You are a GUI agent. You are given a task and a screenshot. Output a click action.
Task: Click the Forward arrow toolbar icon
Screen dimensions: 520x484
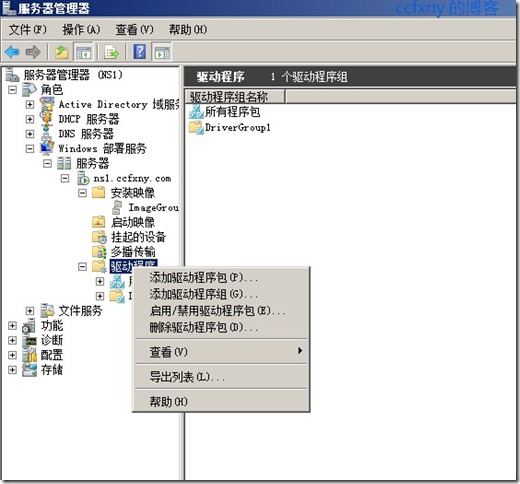[x=33, y=52]
